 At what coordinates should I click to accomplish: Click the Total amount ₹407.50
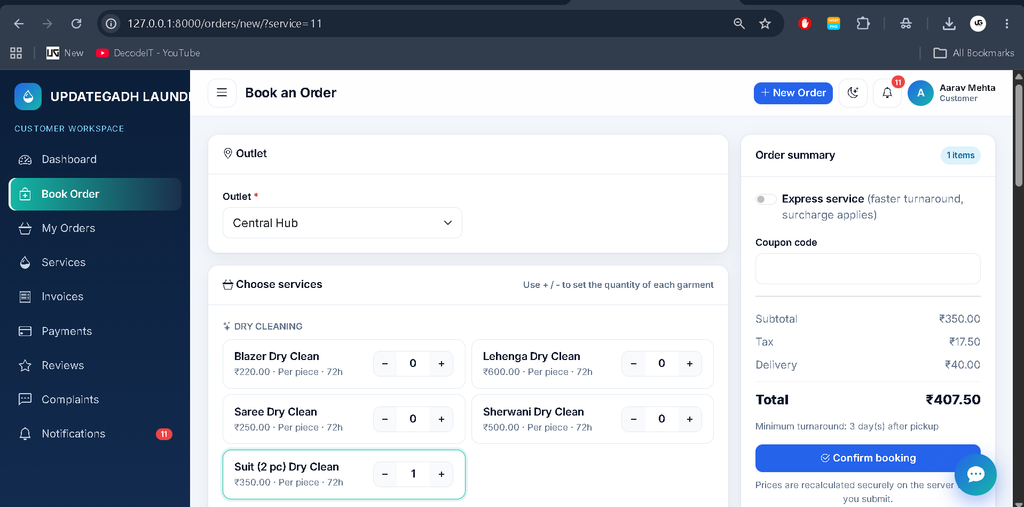click(953, 400)
